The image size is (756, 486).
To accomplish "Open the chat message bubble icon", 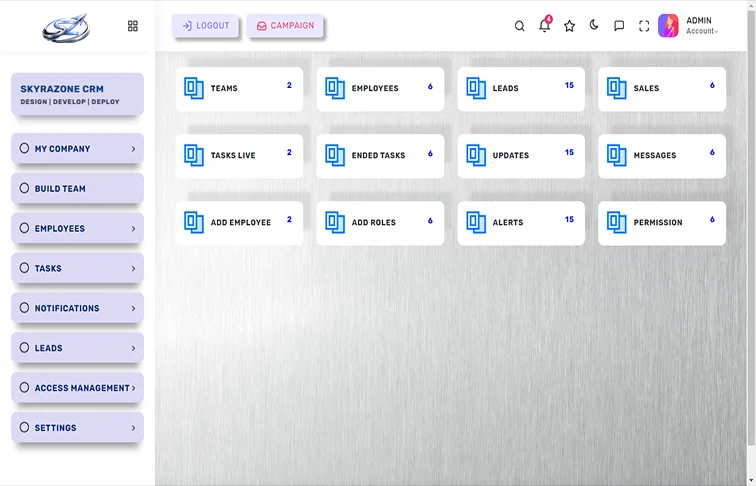I will click(619, 26).
